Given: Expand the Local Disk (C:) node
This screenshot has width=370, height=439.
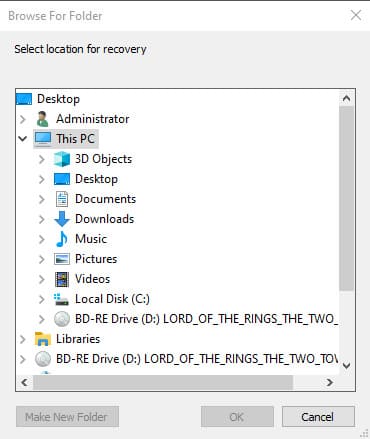Looking at the screenshot, I should (42, 299).
